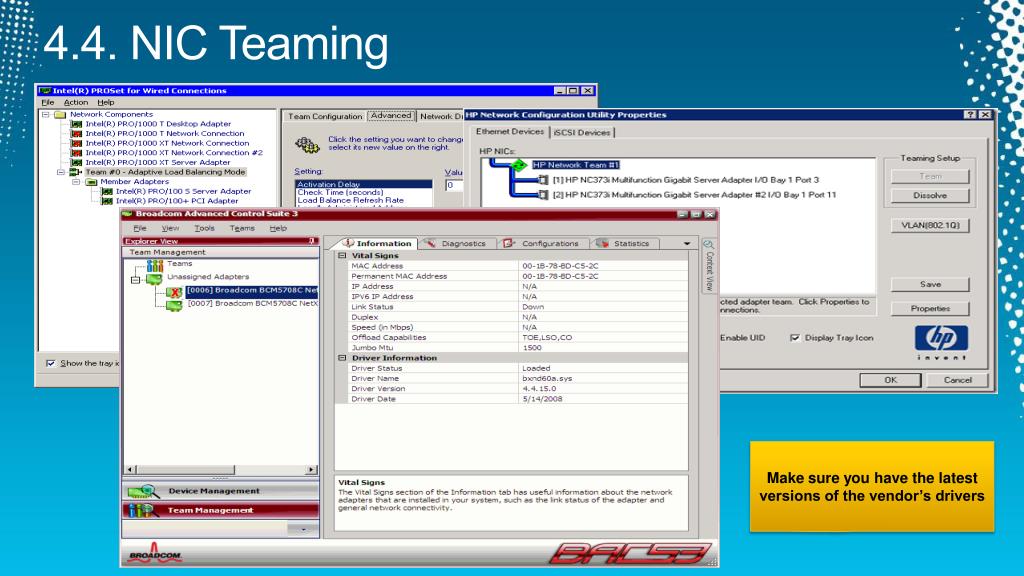Screen dimensions: 1024x576
Task: Collapse the Driver Information section
Action: (x=342, y=358)
